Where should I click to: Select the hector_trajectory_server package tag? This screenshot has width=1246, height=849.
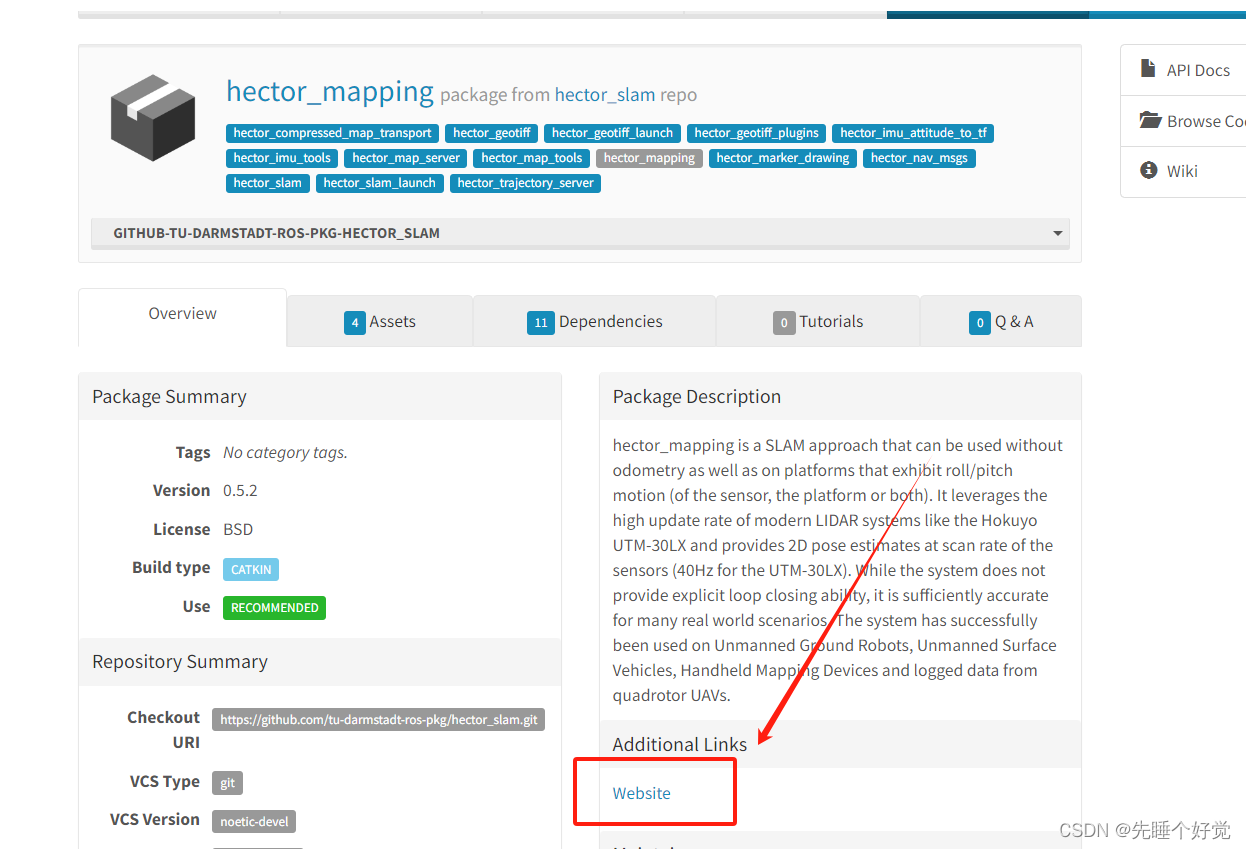526,183
